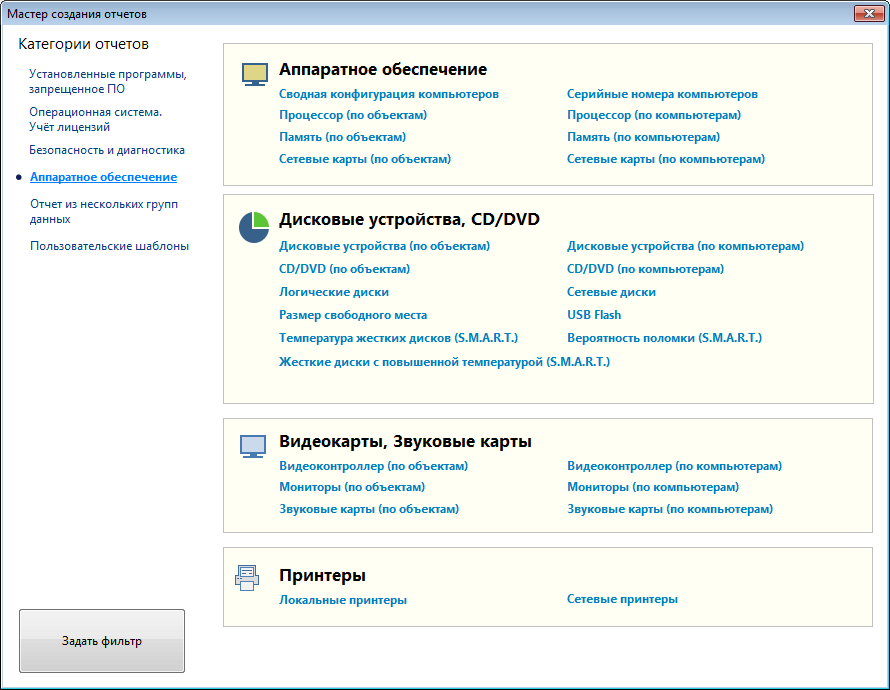Open Память (по компьютерам) report

click(643, 137)
